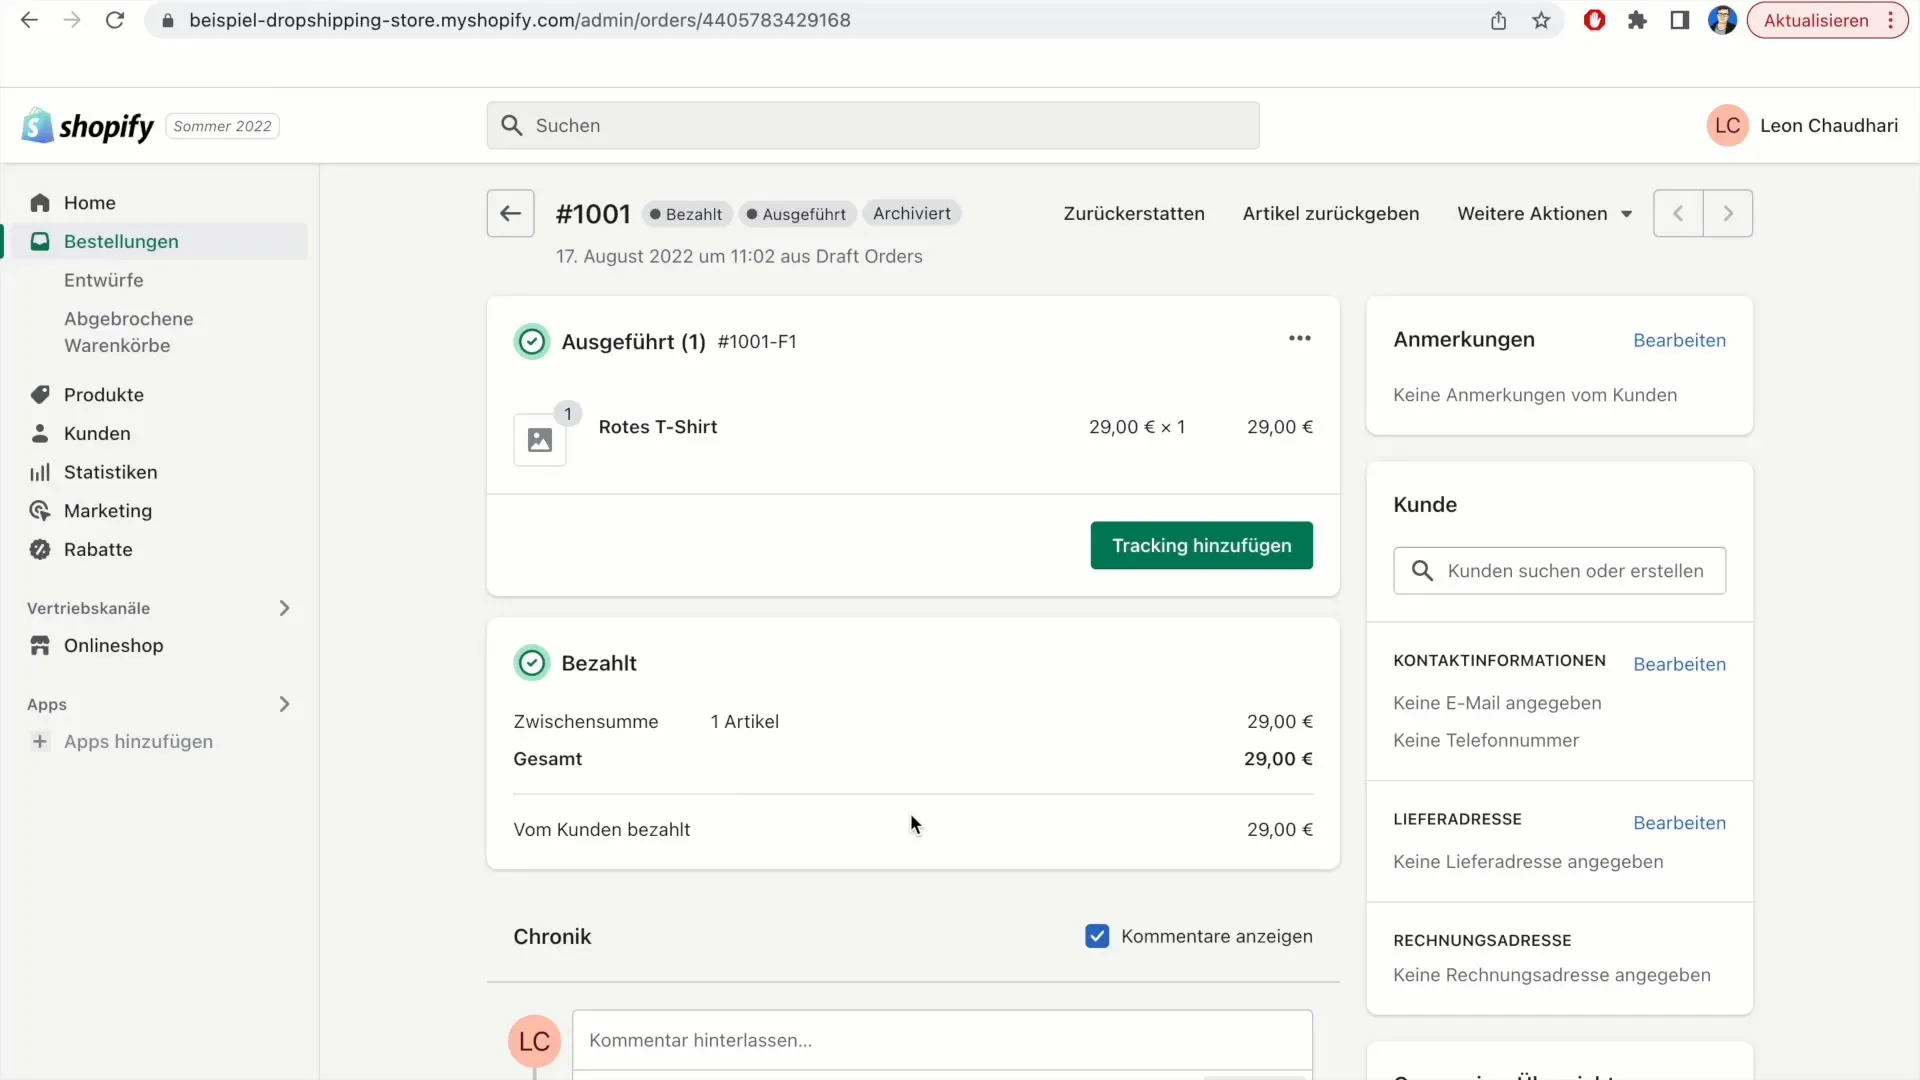Toggle Kommentare anzeigen checkbox
This screenshot has width=1920, height=1080.
pyautogui.click(x=1097, y=936)
